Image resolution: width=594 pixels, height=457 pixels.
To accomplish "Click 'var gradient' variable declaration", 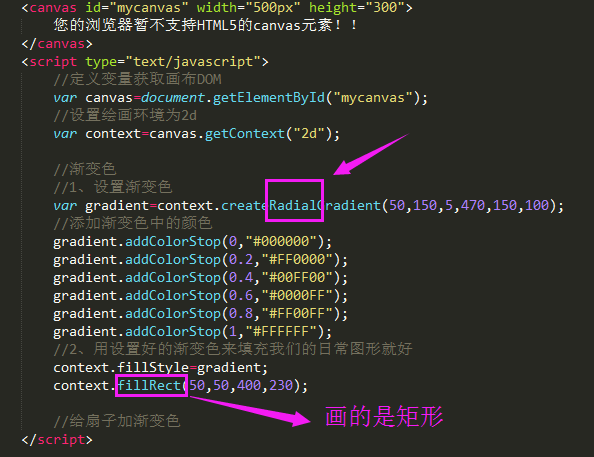I will pos(101,205).
